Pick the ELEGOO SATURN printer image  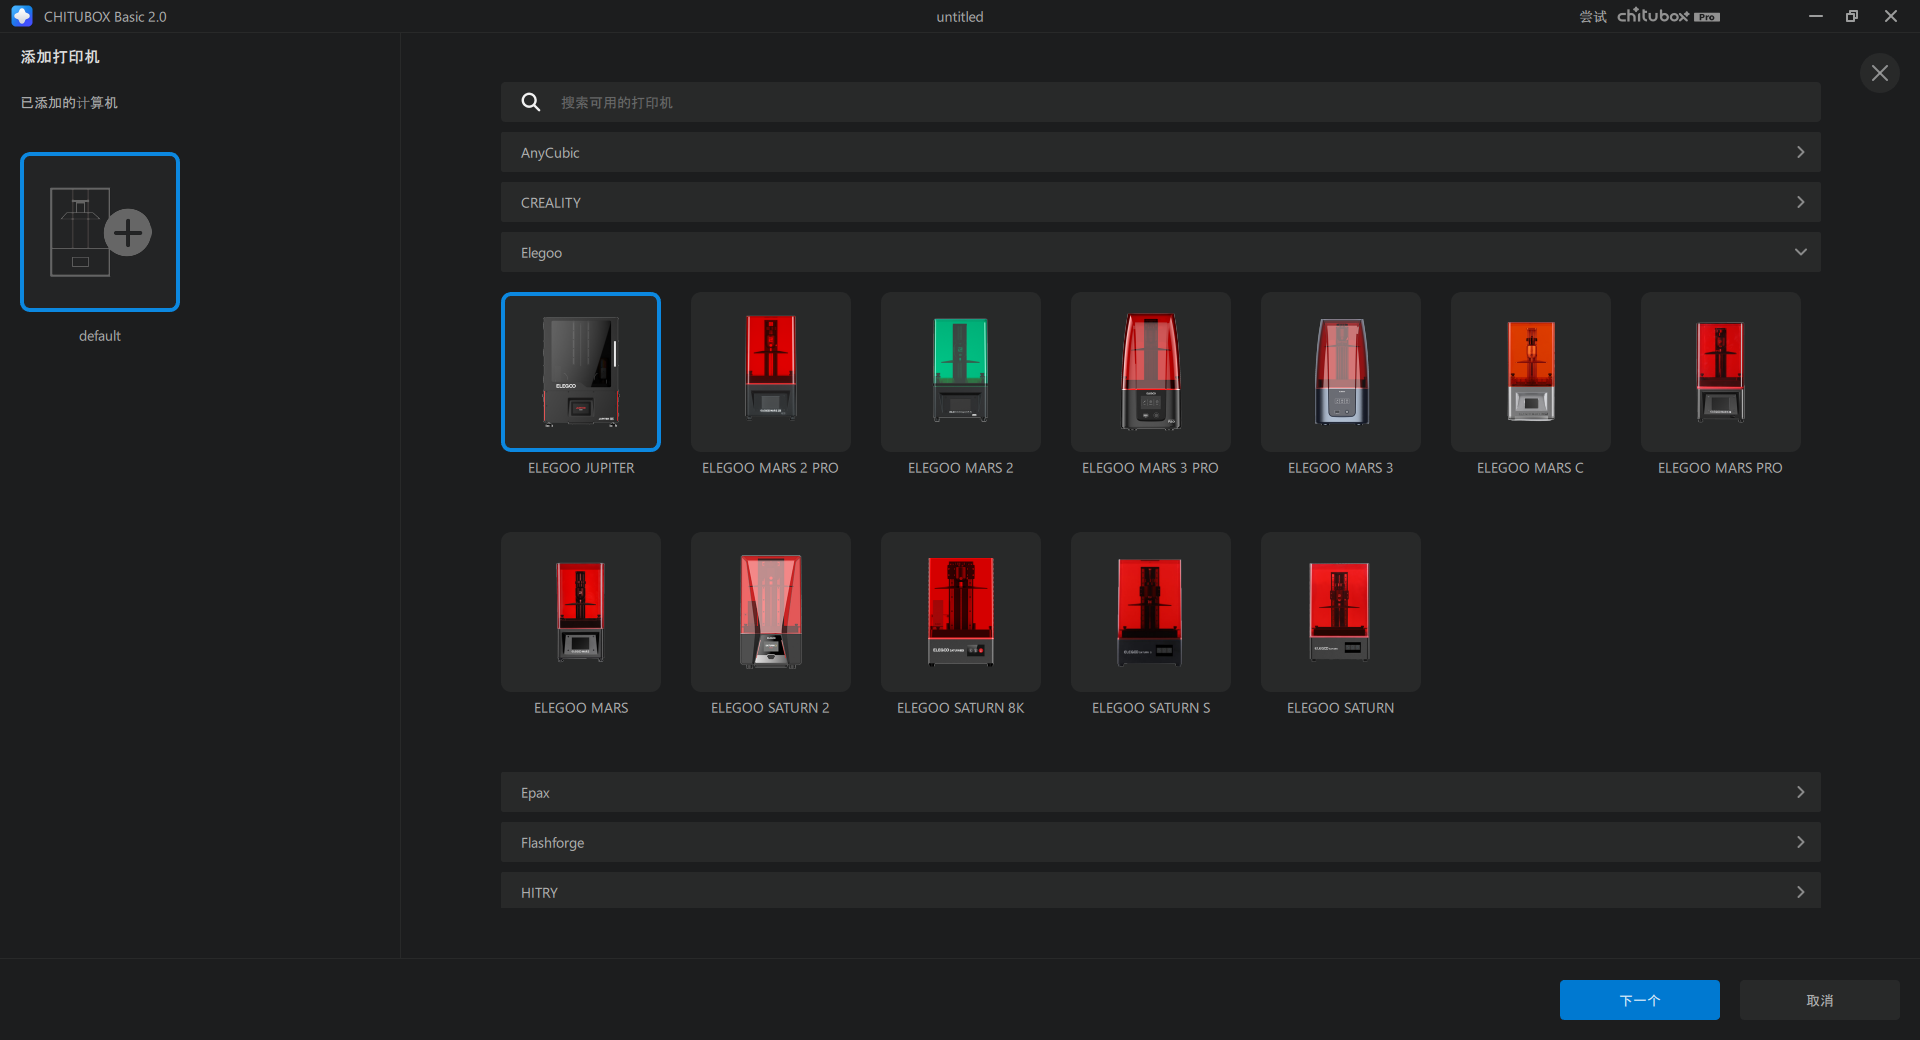pyautogui.click(x=1341, y=612)
